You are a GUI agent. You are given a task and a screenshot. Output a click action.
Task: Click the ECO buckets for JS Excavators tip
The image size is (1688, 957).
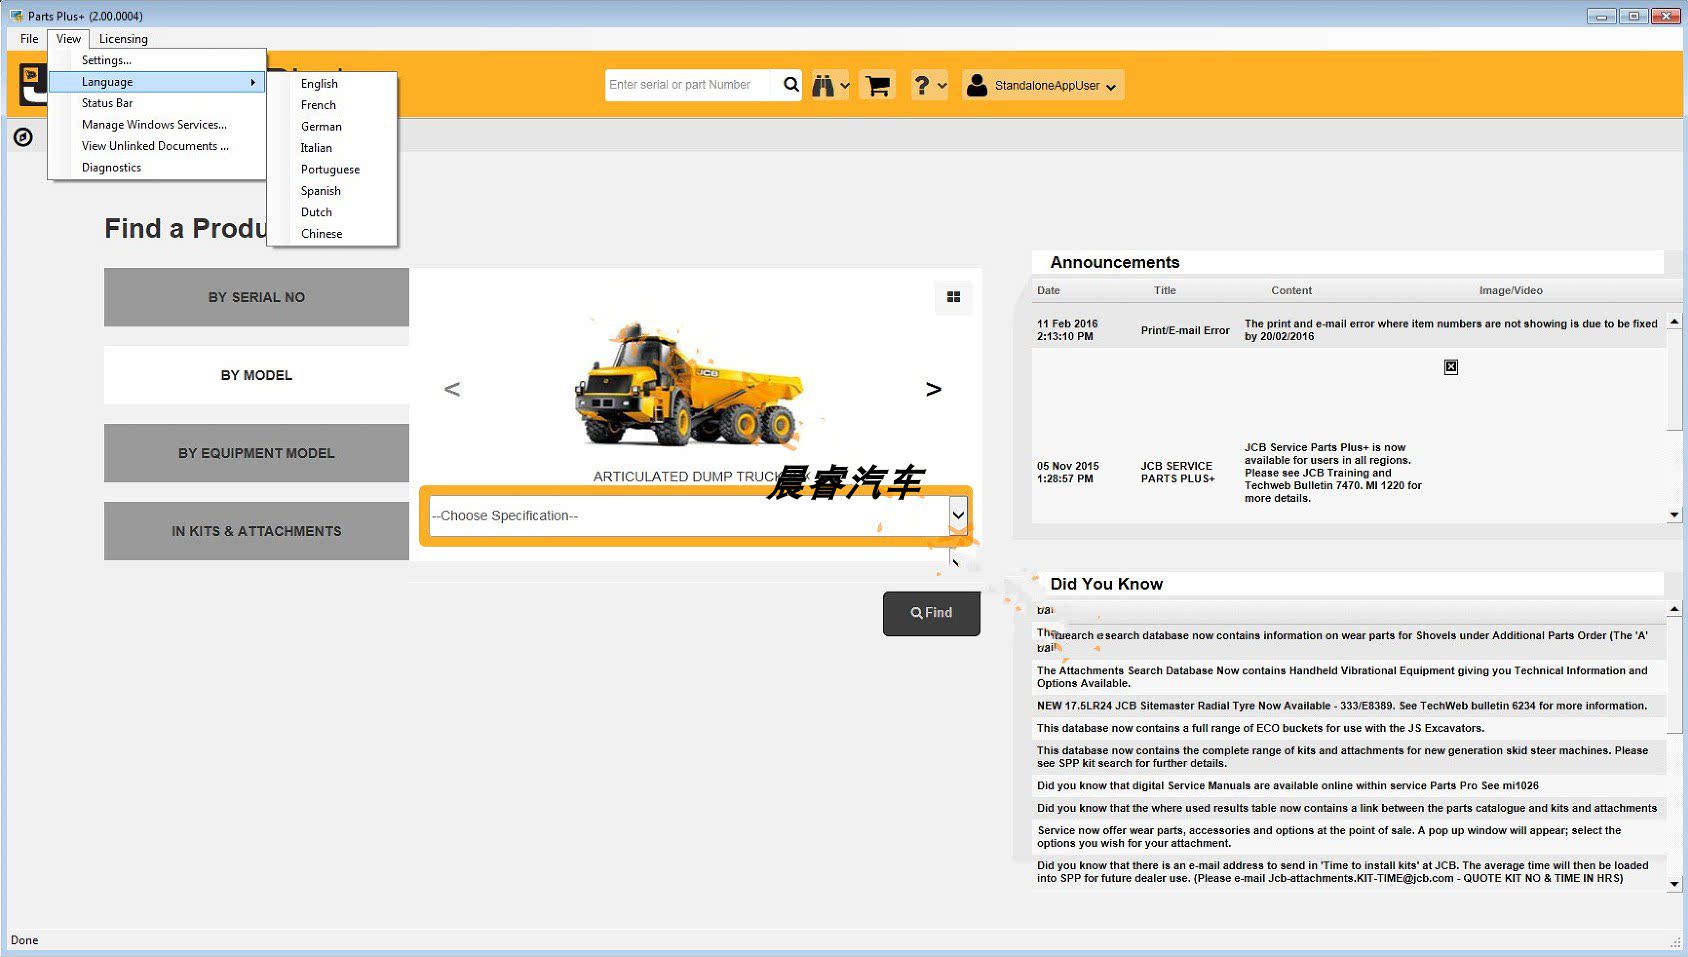[x=1260, y=728]
